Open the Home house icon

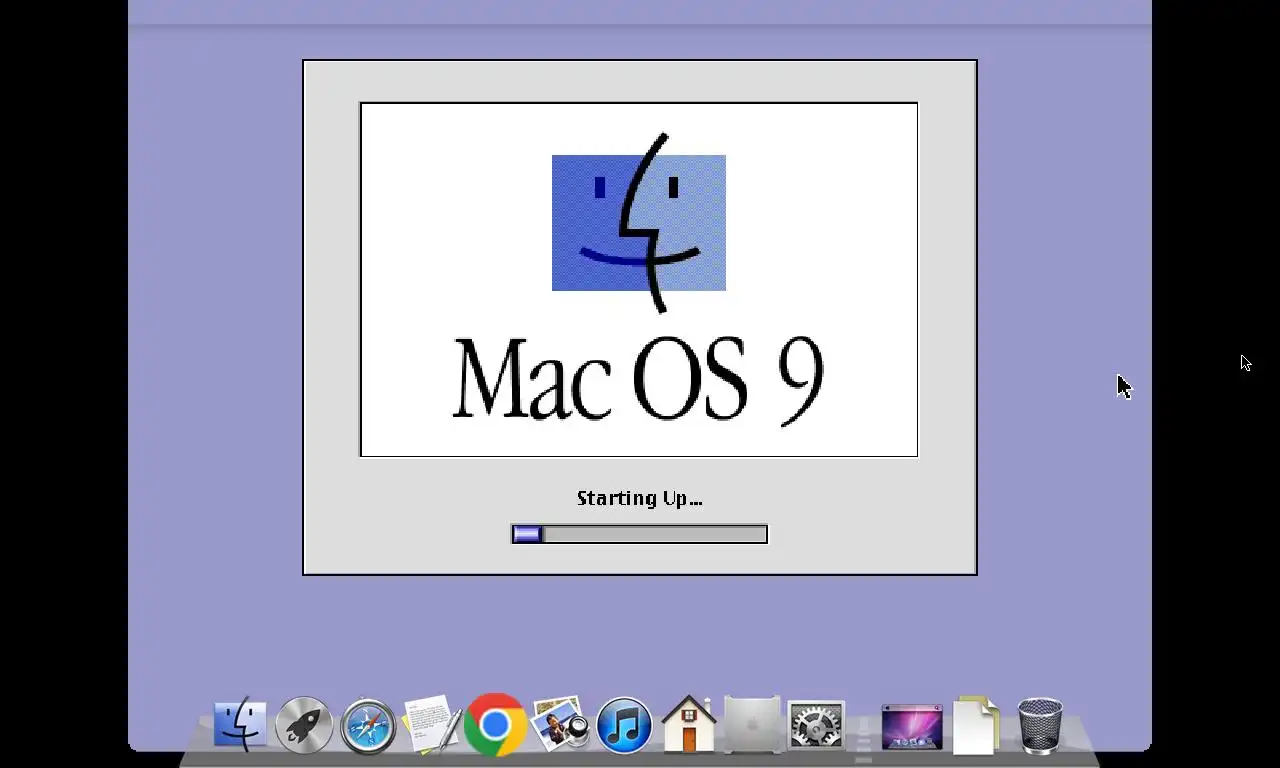tap(689, 723)
